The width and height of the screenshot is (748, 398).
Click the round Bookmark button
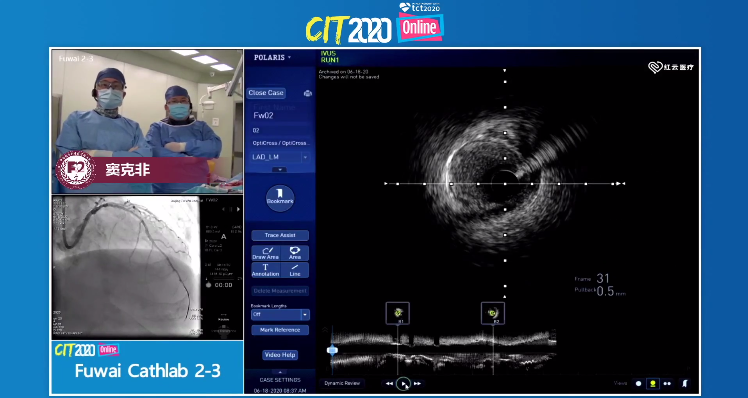(280, 198)
